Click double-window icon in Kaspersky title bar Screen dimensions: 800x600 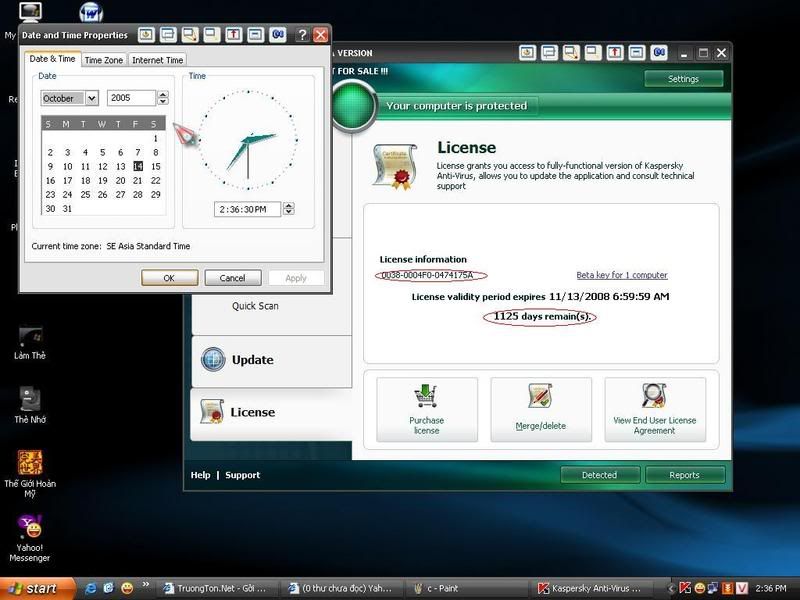549,53
